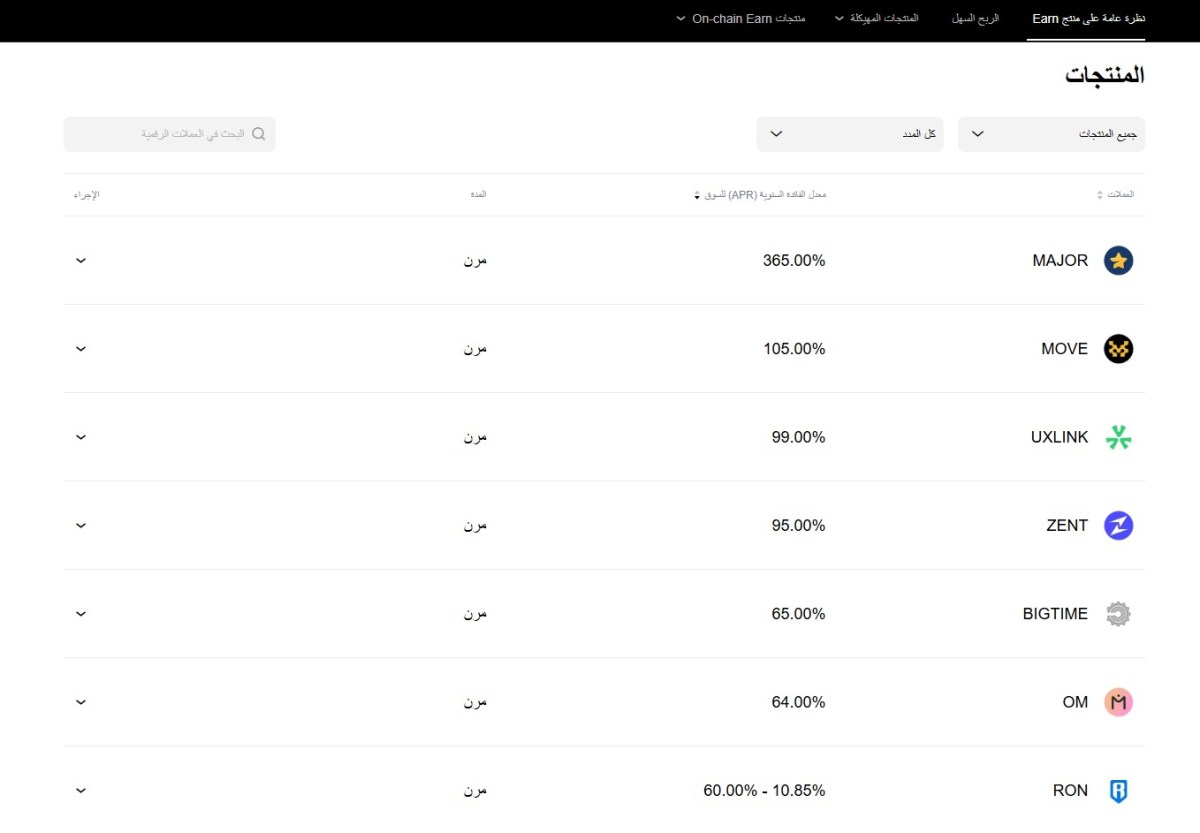Go to the Simple Earn tab
This screenshot has width=1200, height=833.
click(975, 19)
